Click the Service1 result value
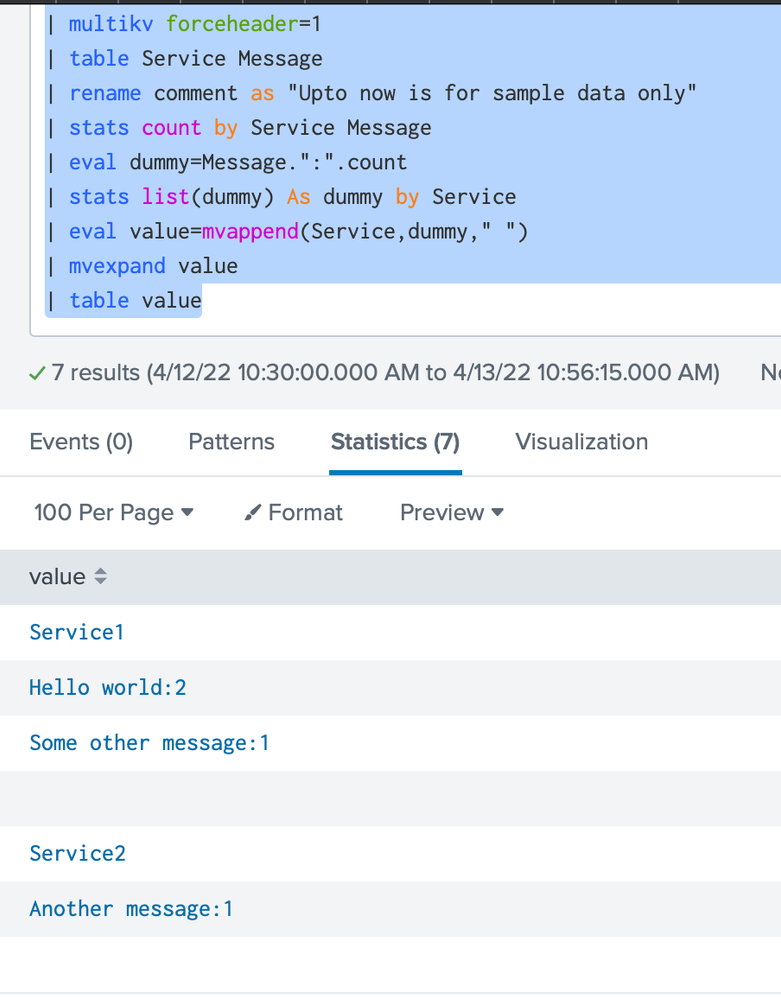This screenshot has width=781, height=999. tap(76, 632)
